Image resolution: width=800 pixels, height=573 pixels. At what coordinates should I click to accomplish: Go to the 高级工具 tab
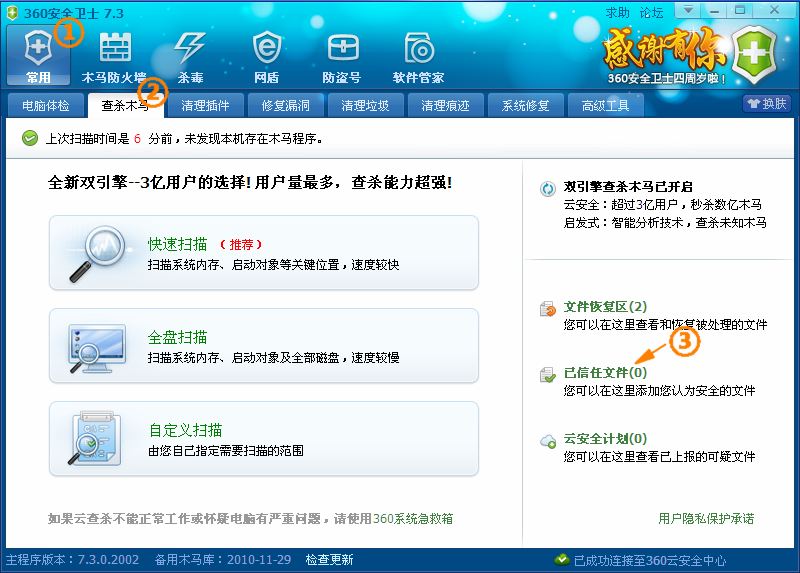pyautogui.click(x=606, y=105)
